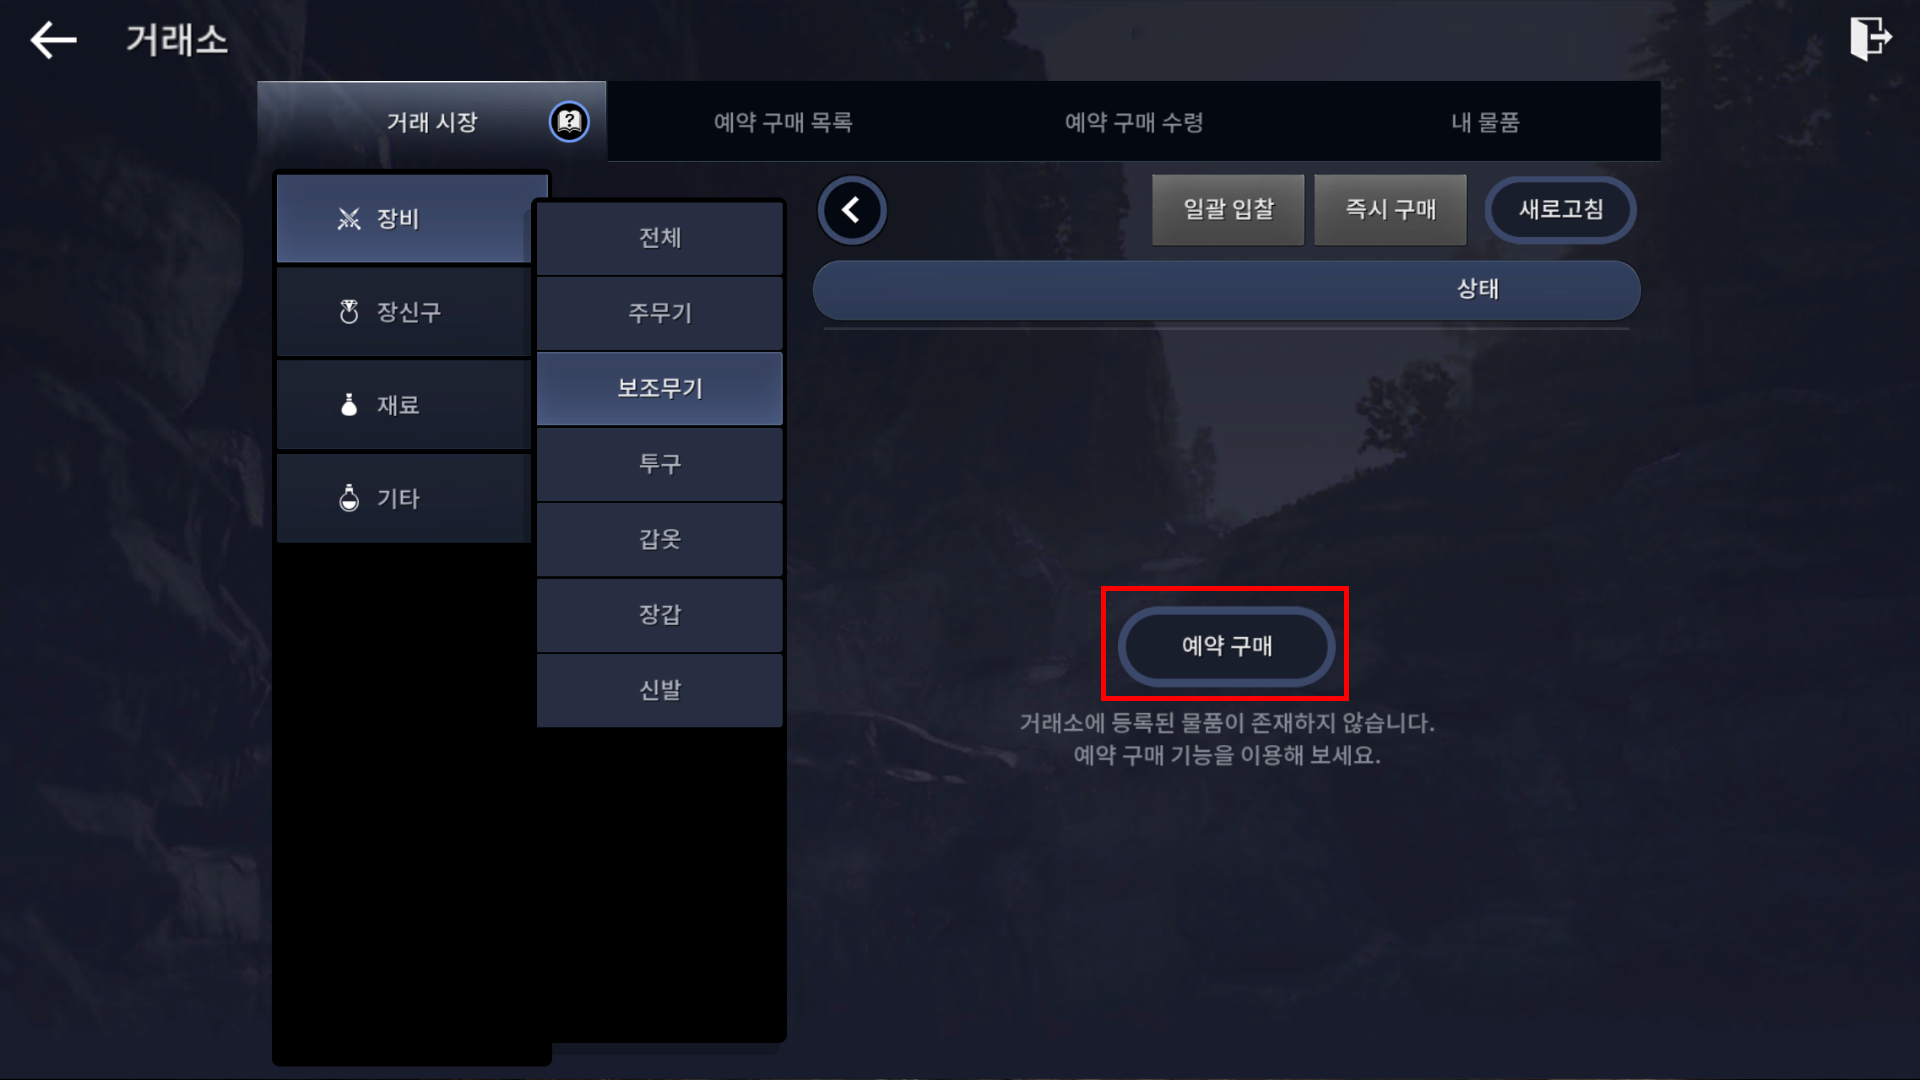Go back using the top-left arrow icon
Image resolution: width=1920 pixels, height=1080 pixels.
pos(53,40)
